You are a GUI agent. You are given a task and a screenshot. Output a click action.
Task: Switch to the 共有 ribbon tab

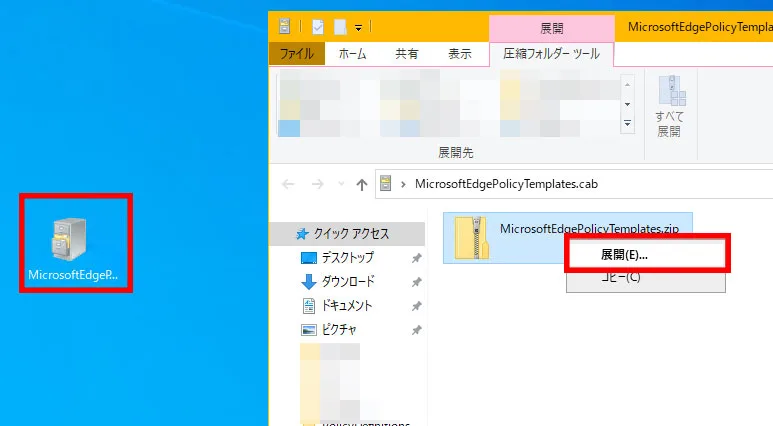coord(407,54)
